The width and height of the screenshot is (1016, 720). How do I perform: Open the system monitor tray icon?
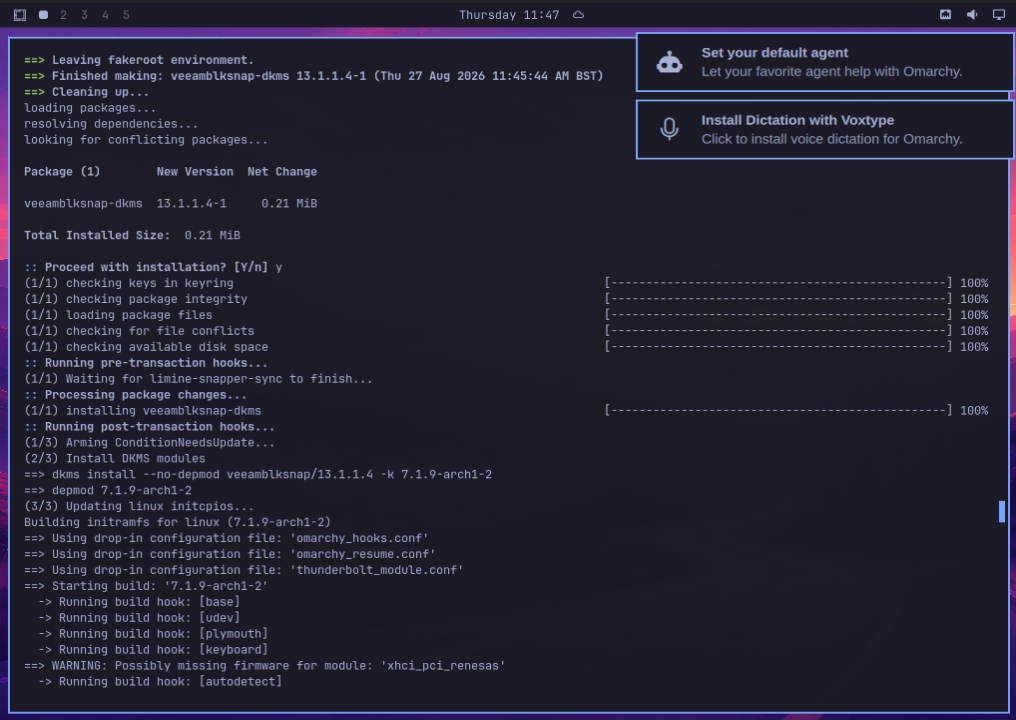(945, 15)
